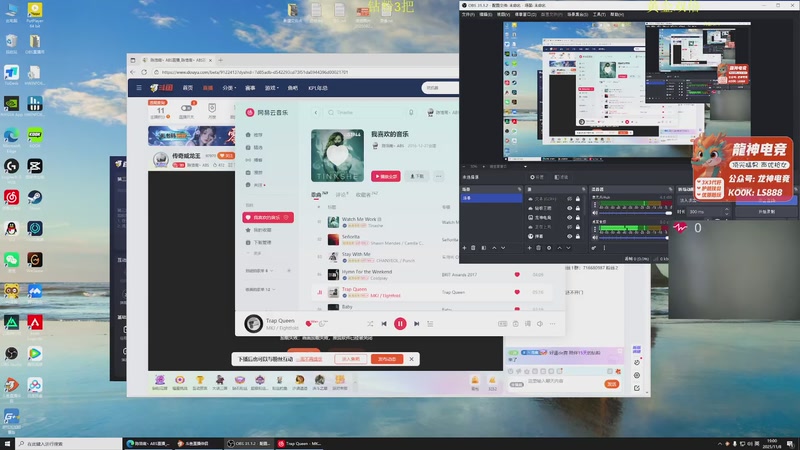Toggle visibility of first OBS text source
This screenshot has width=800, height=450.
coord(569,198)
